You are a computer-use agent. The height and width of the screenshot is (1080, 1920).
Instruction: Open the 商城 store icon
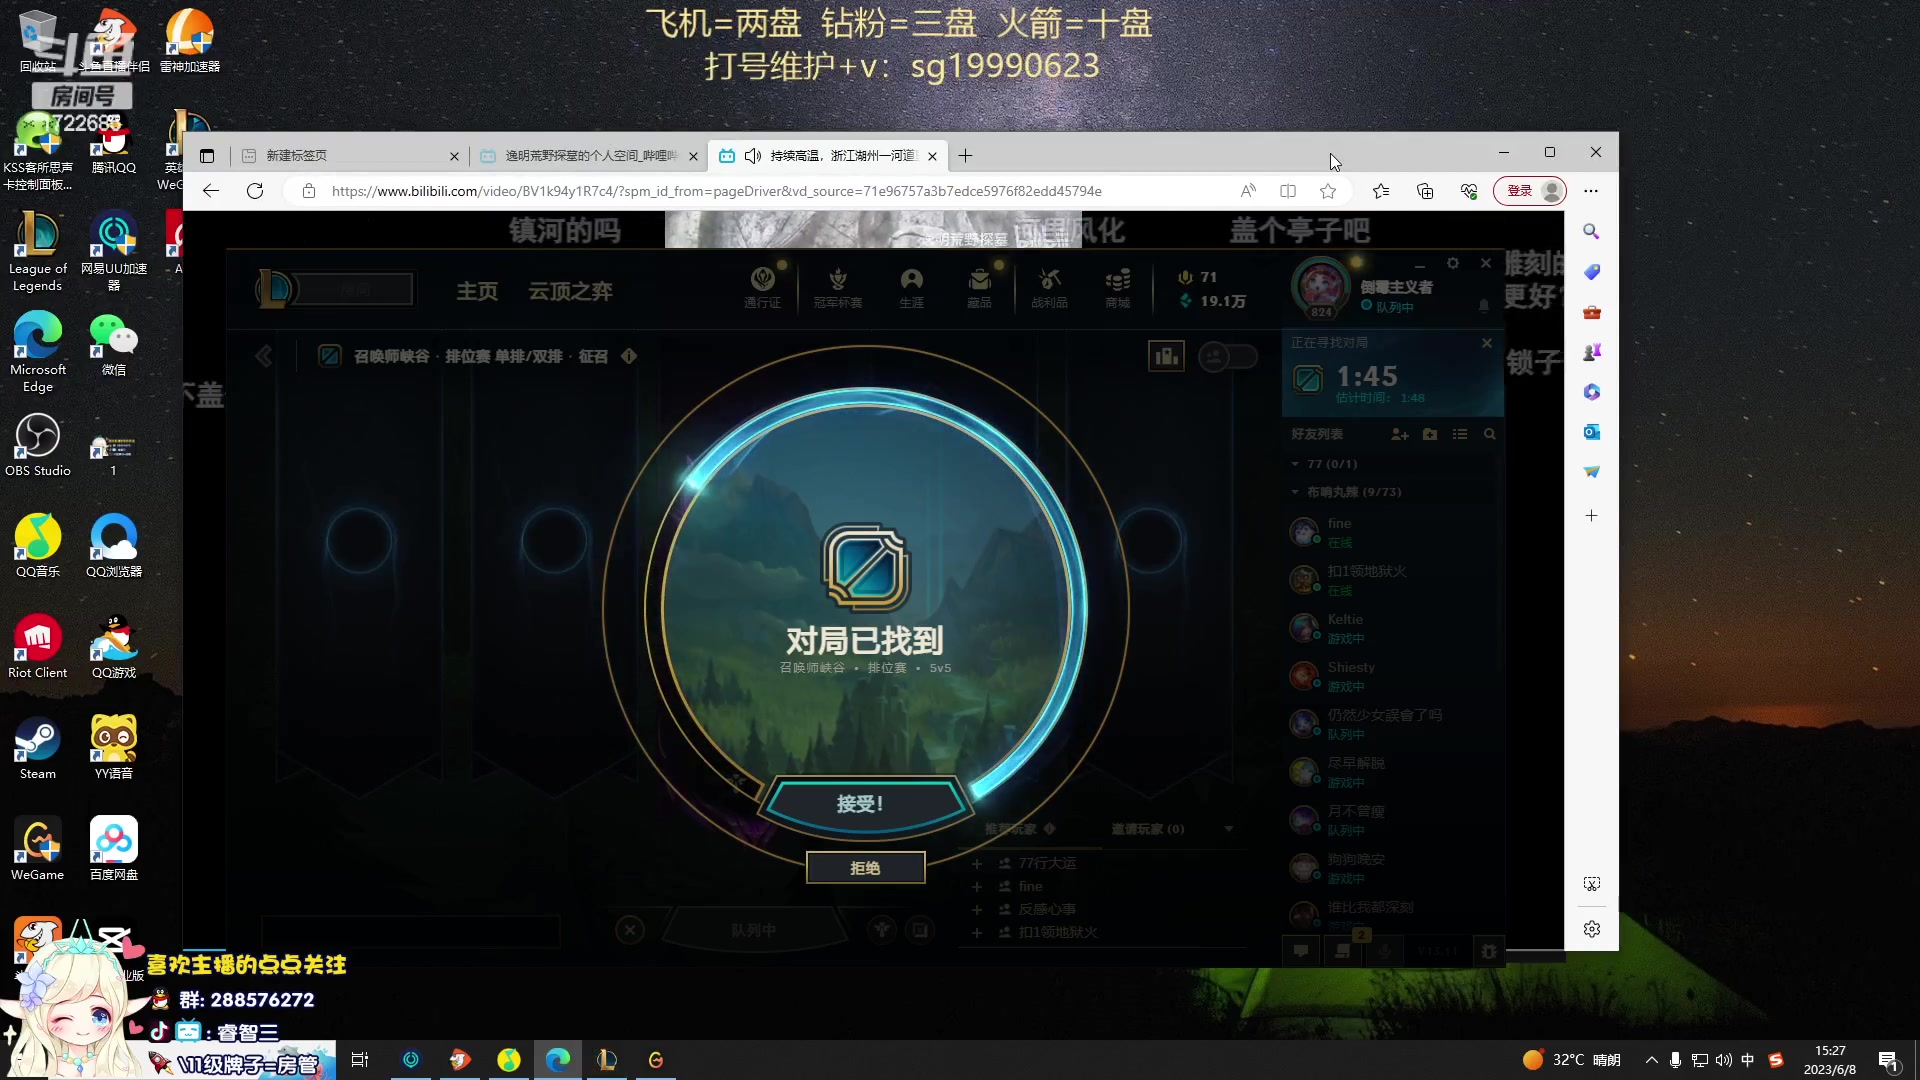coord(1117,287)
